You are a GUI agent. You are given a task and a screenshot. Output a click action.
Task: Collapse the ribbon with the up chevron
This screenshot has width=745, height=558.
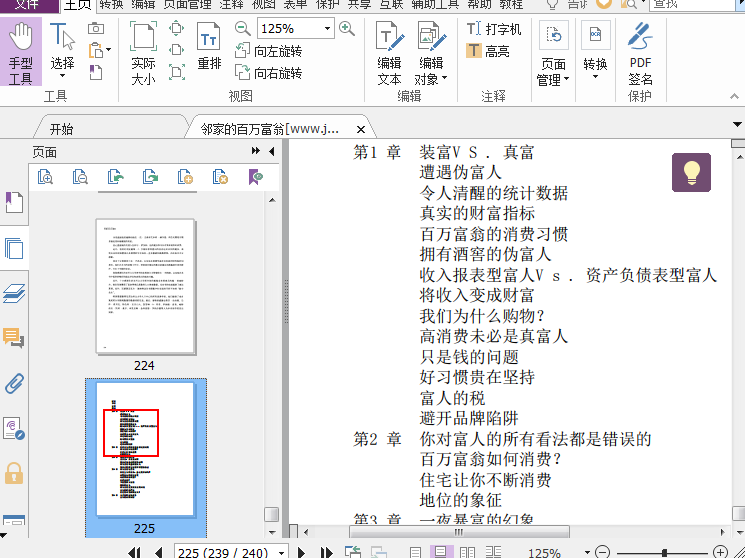point(734,96)
